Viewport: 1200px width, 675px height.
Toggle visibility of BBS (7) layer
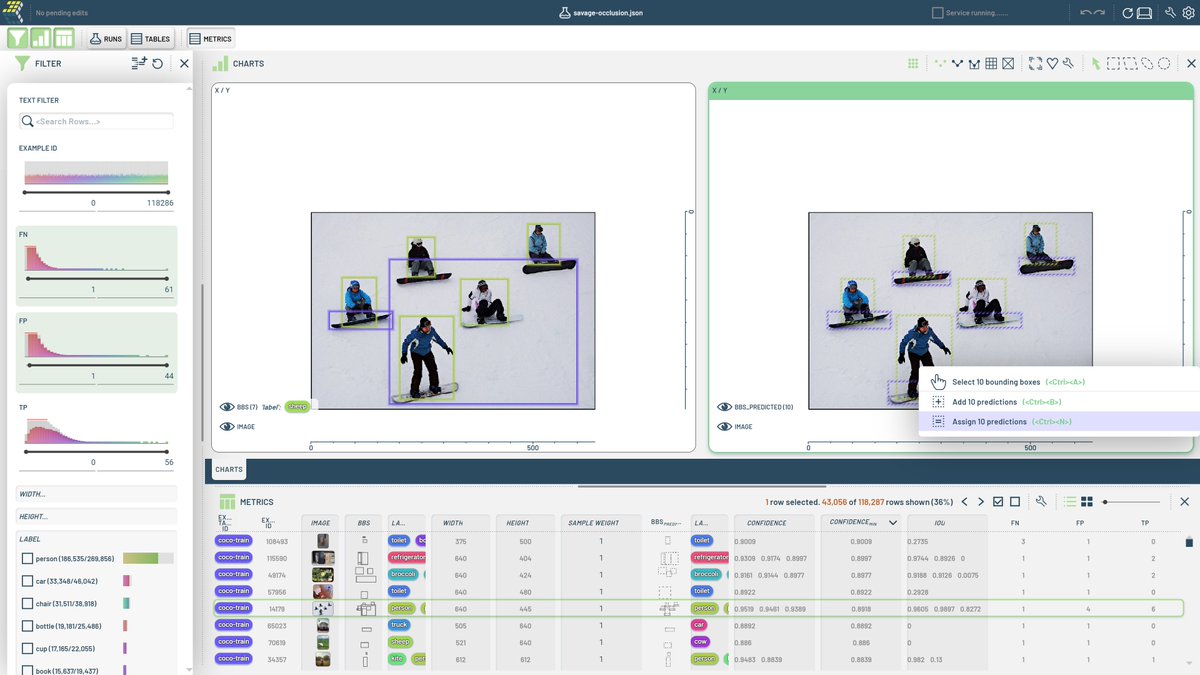226,407
